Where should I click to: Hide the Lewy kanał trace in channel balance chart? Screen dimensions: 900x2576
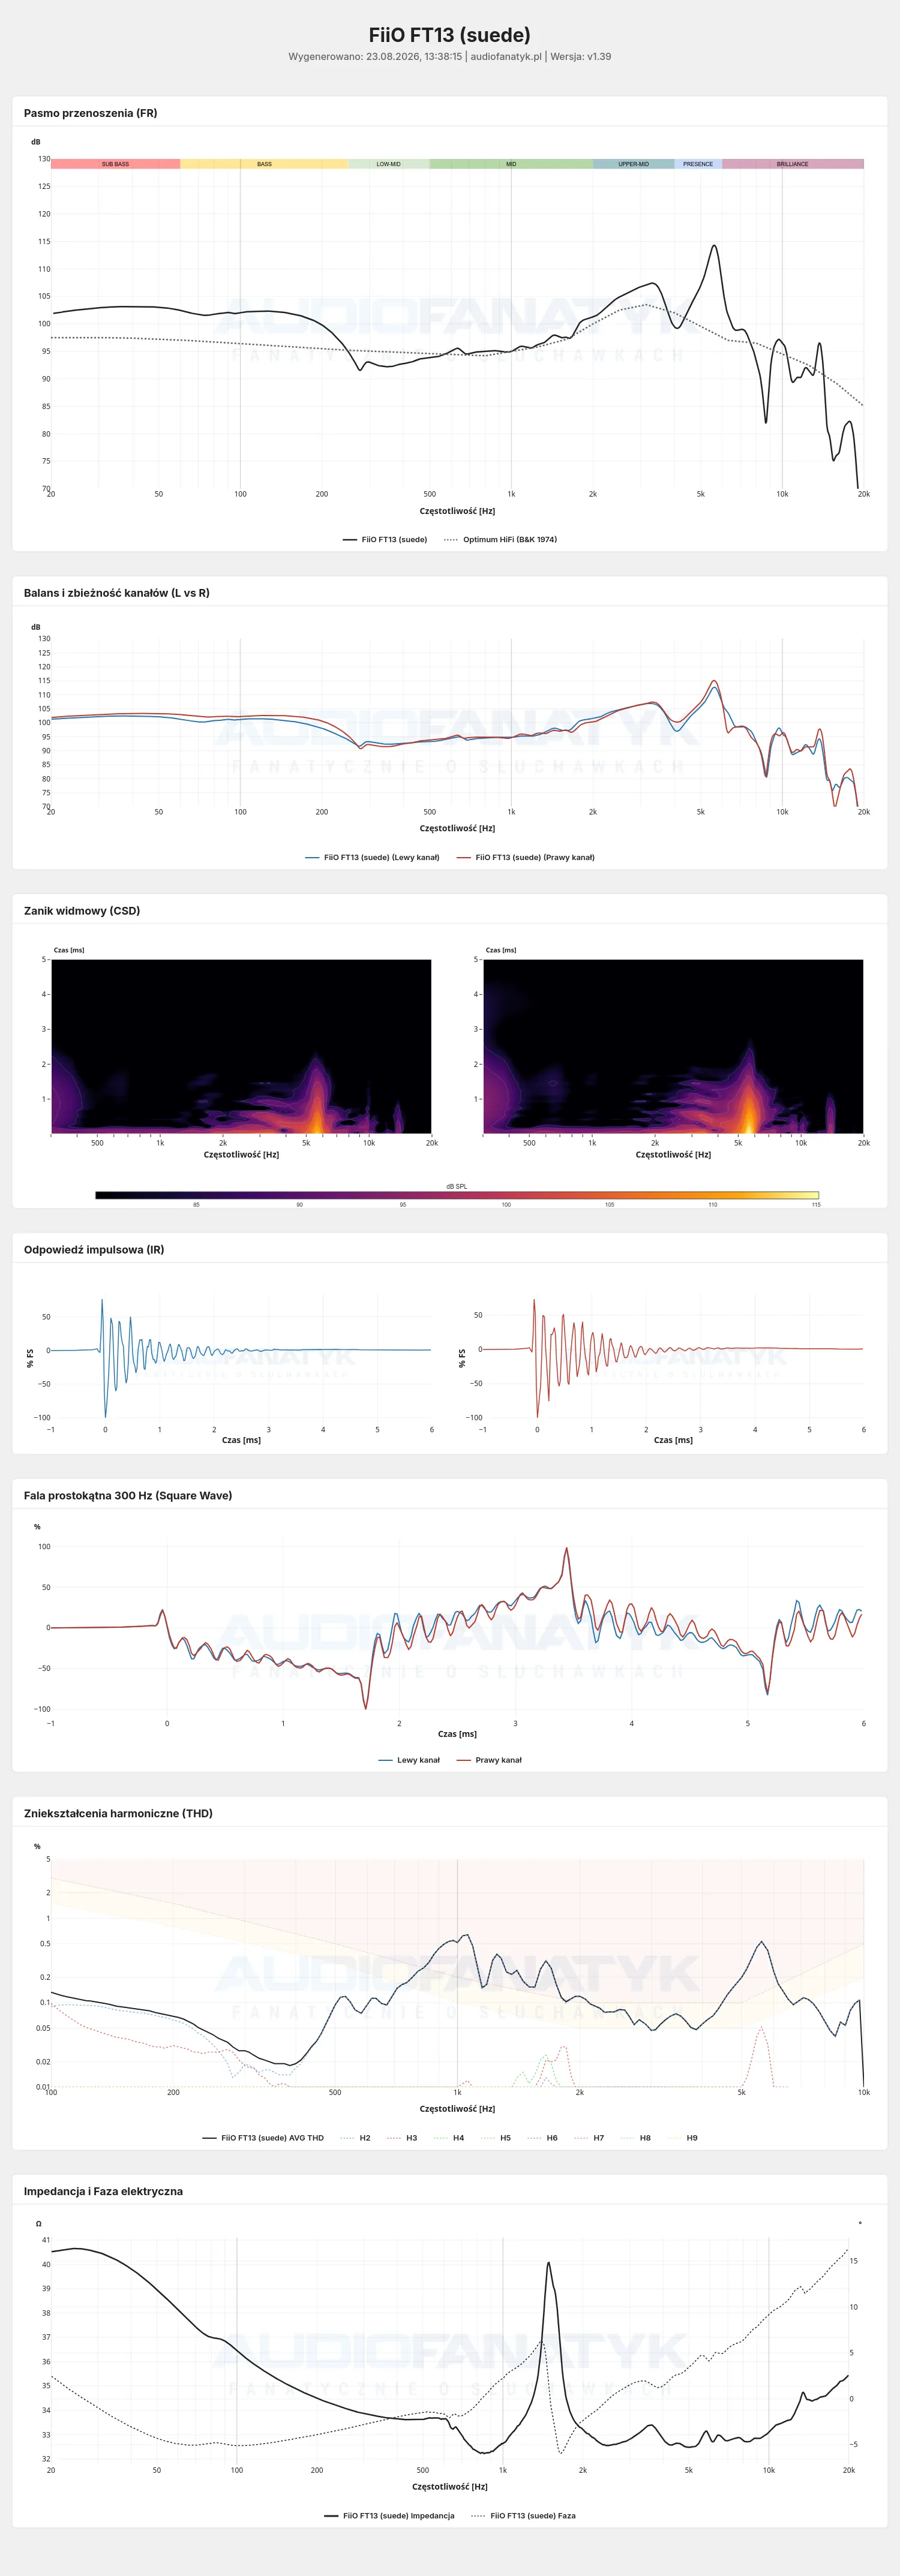click(372, 857)
